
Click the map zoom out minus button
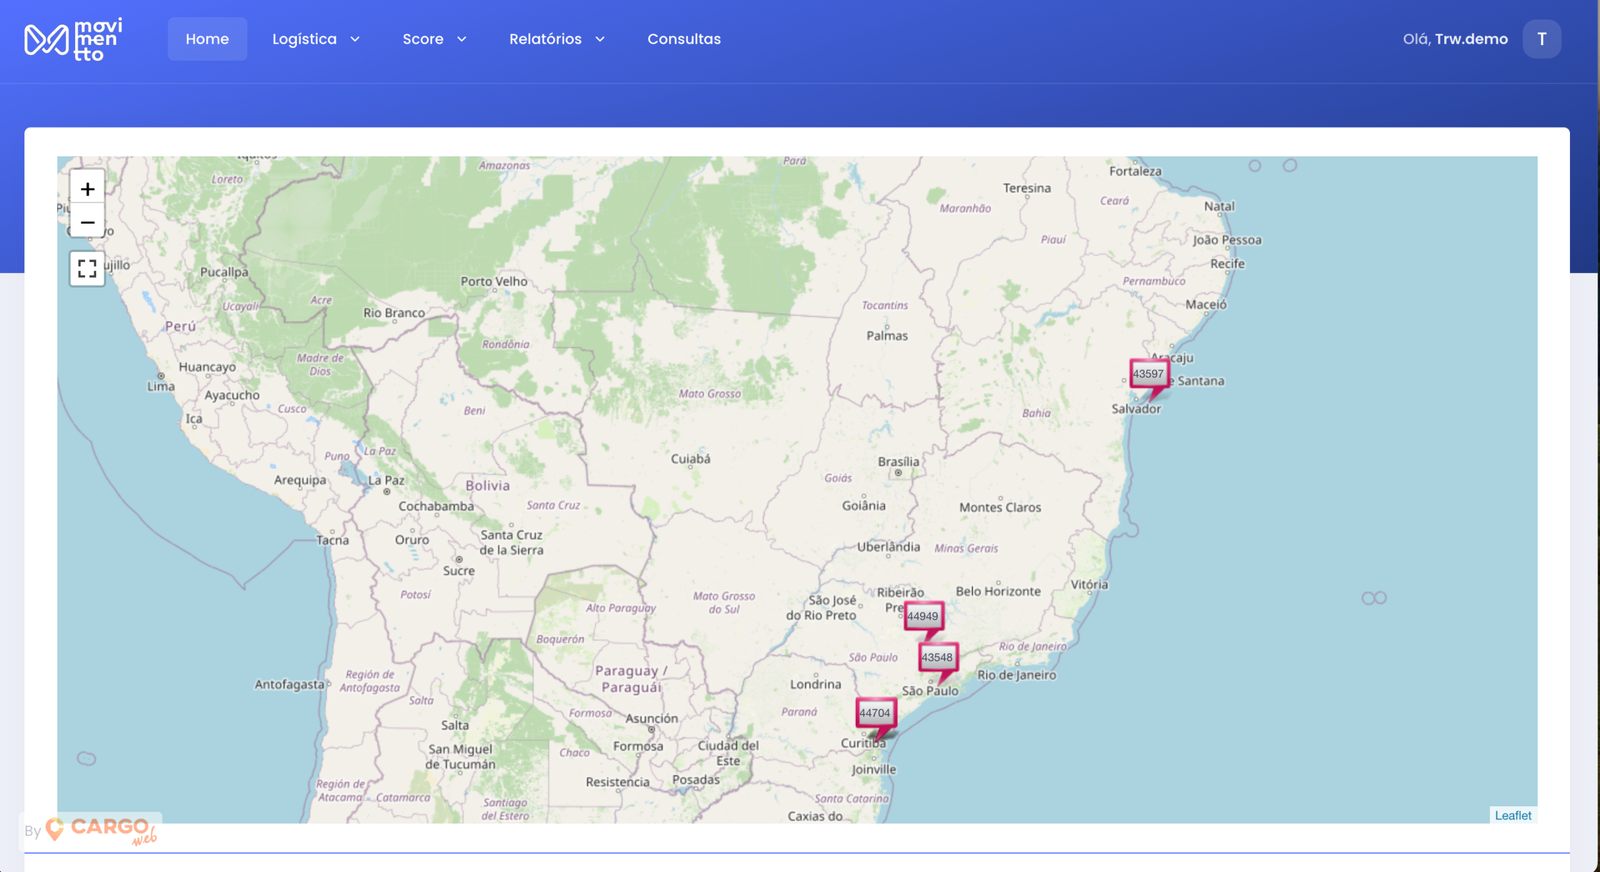coord(87,222)
